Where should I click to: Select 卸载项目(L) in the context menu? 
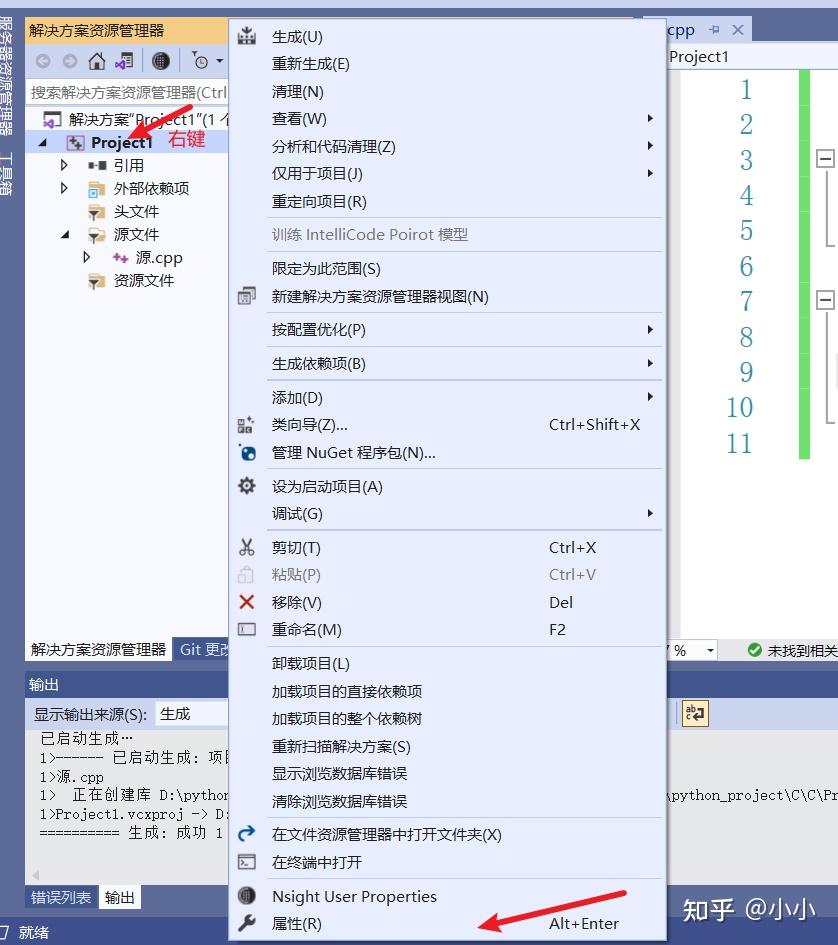[447, 663]
